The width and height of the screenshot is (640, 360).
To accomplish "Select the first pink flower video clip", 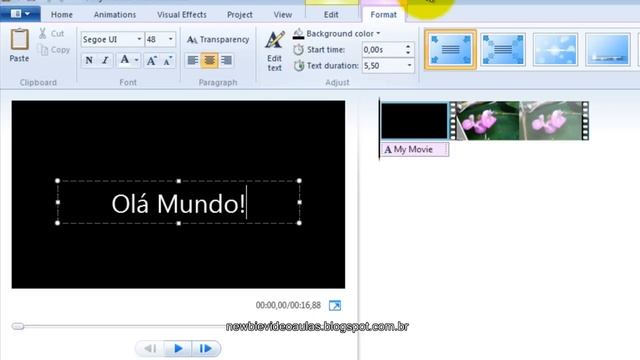I will (487, 121).
